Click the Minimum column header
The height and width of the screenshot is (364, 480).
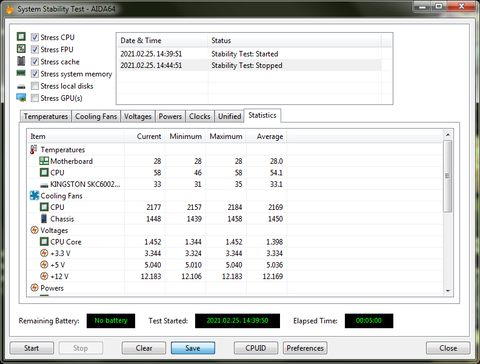185,136
